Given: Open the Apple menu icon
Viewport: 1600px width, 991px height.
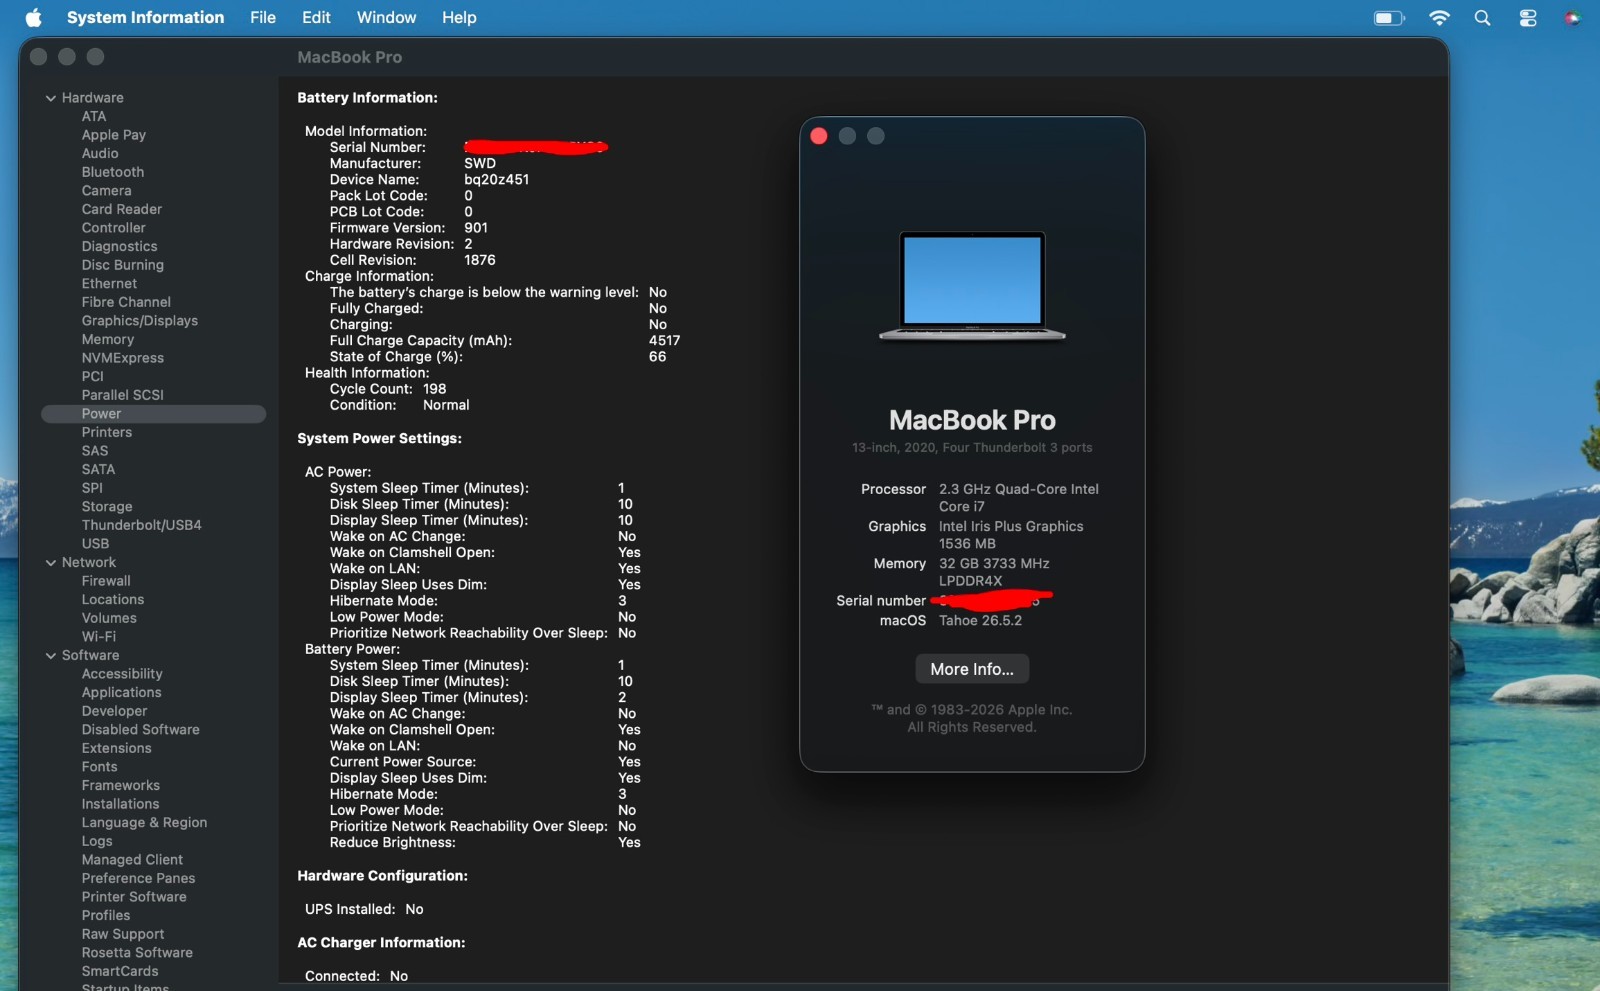Looking at the screenshot, I should (33, 17).
